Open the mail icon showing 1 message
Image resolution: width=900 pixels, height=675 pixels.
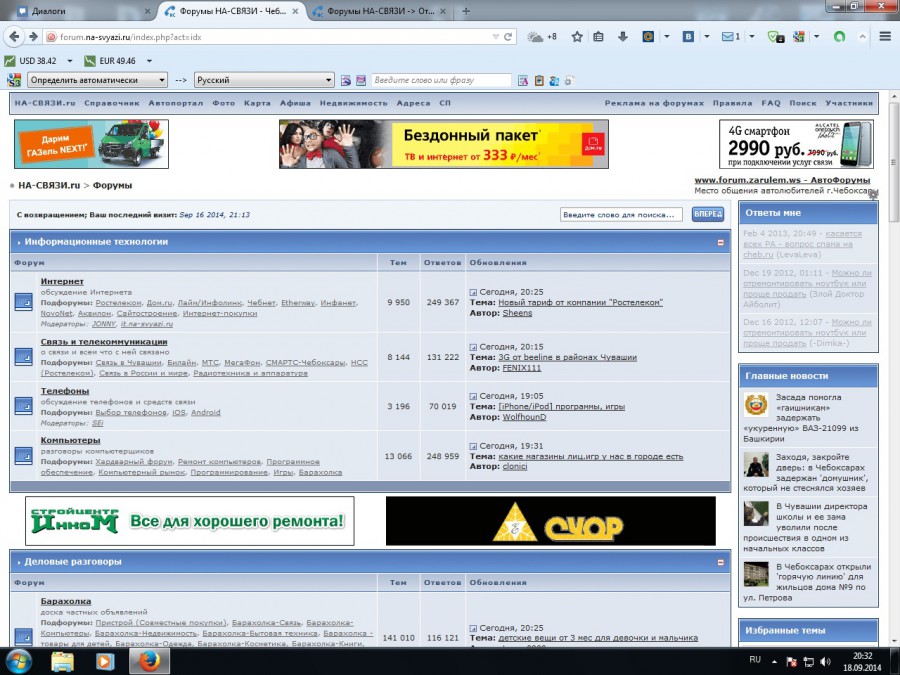pos(731,37)
